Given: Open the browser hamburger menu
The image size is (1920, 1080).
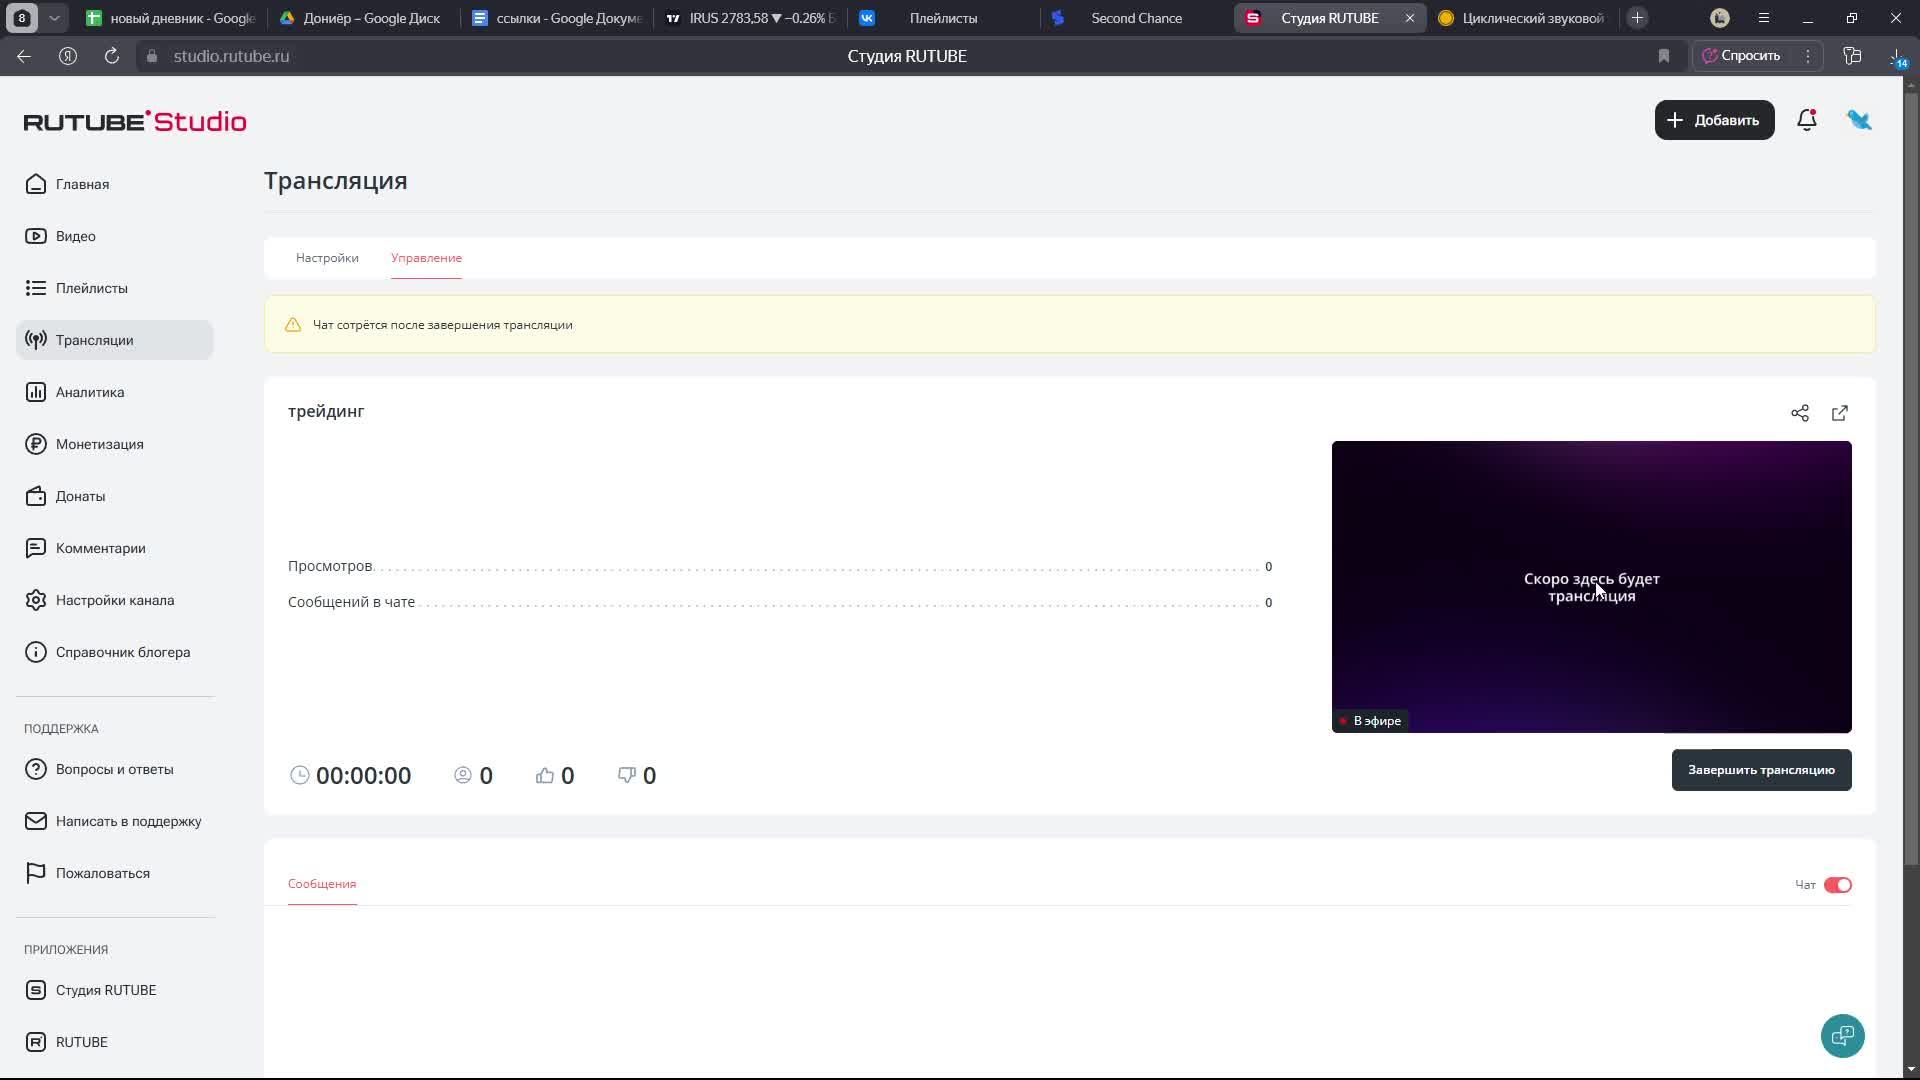Looking at the screenshot, I should [x=1764, y=18].
